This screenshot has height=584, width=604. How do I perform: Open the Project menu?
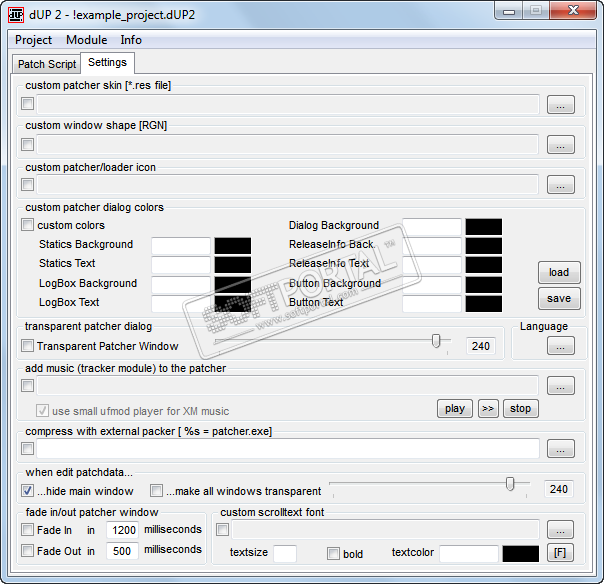[x=34, y=40]
